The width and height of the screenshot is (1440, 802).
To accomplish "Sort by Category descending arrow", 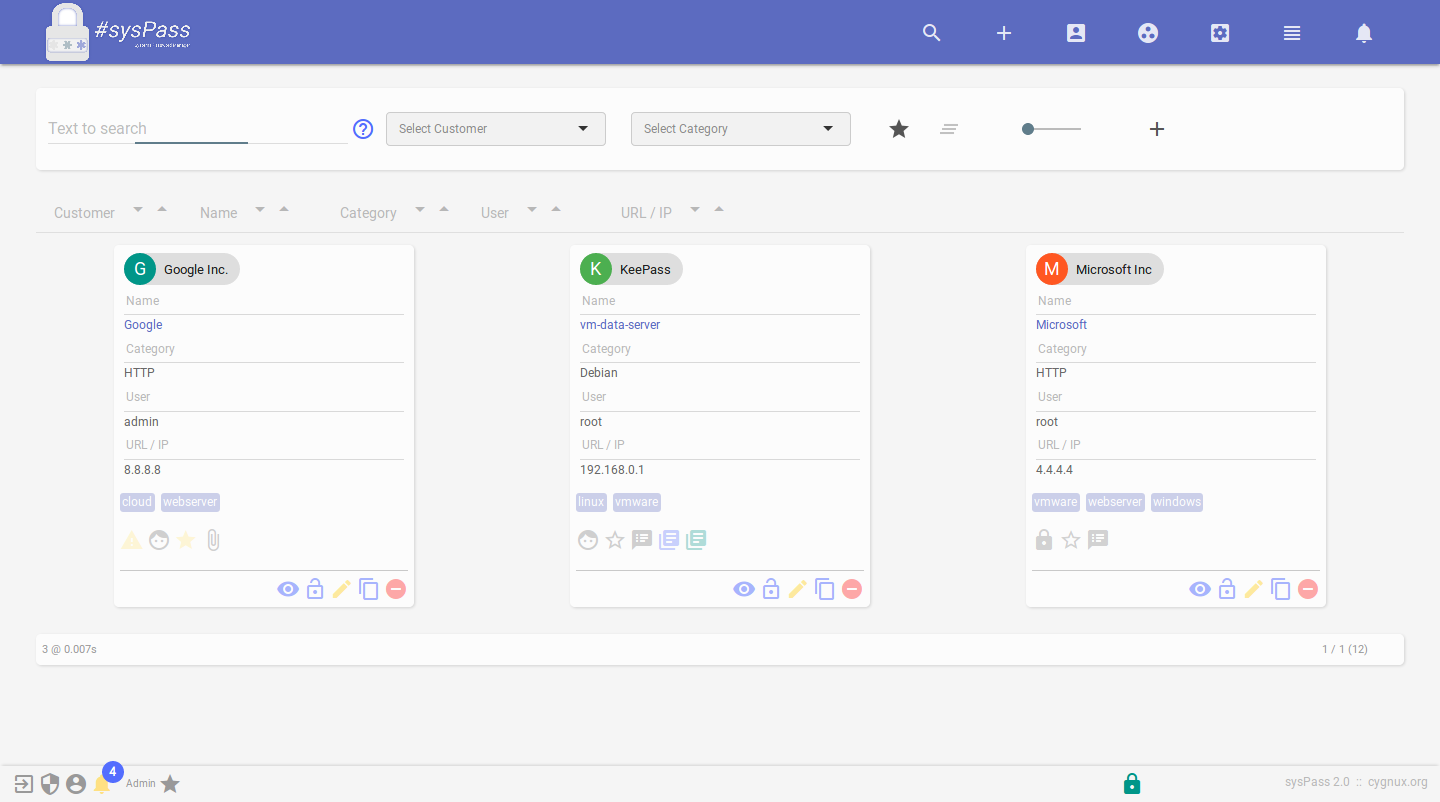I will 420,209.
